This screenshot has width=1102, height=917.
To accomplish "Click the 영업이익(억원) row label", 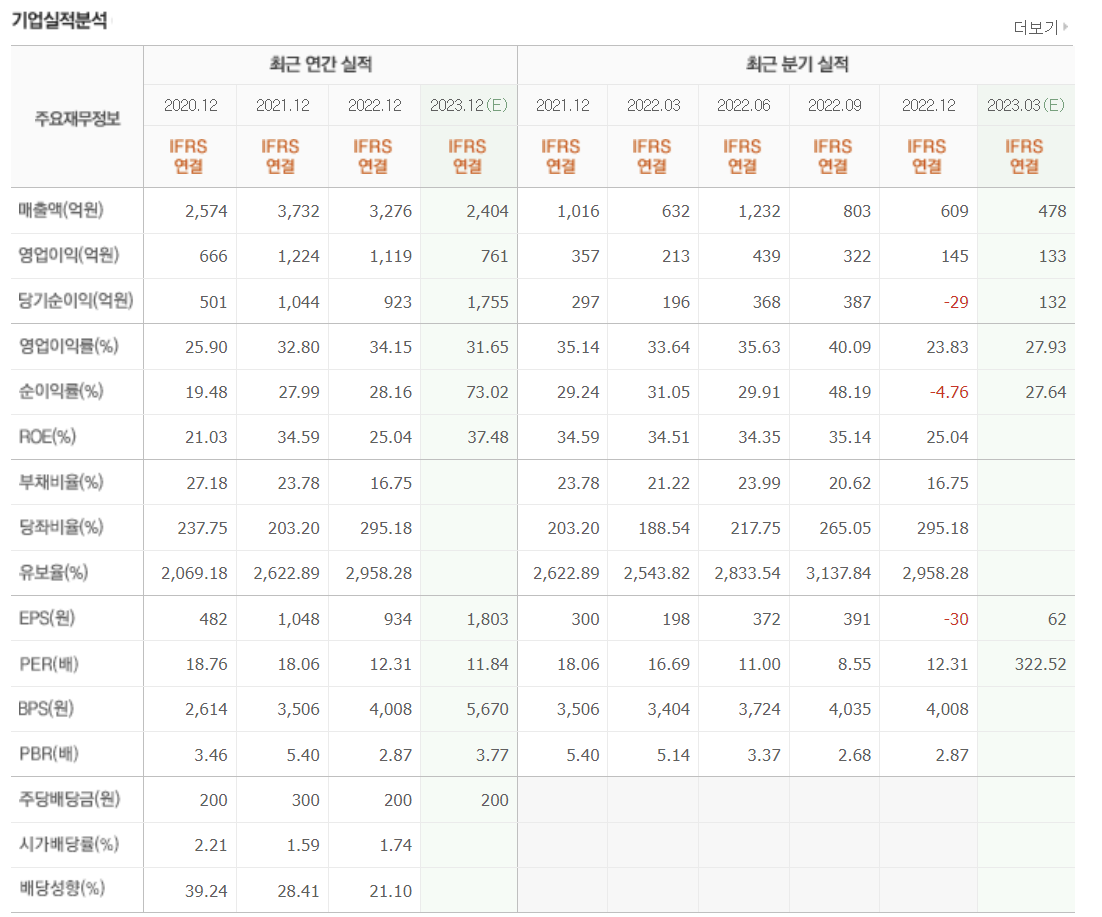I will pyautogui.click(x=69, y=255).
